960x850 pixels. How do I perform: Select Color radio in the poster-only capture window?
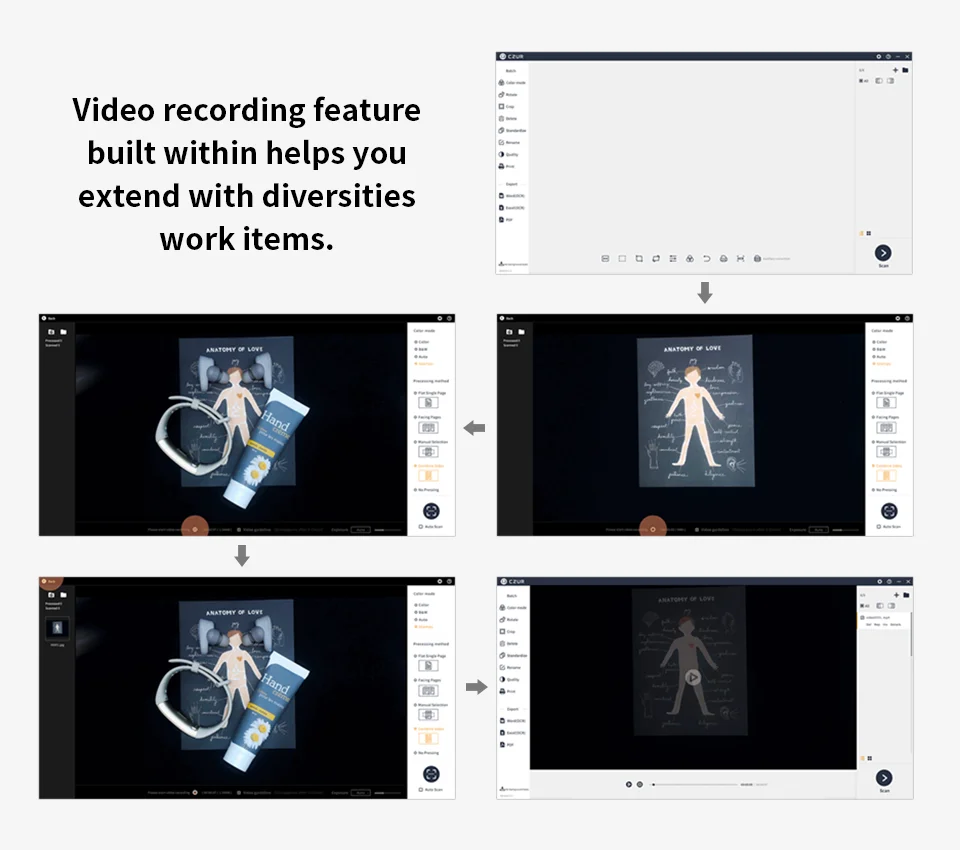pos(879,342)
